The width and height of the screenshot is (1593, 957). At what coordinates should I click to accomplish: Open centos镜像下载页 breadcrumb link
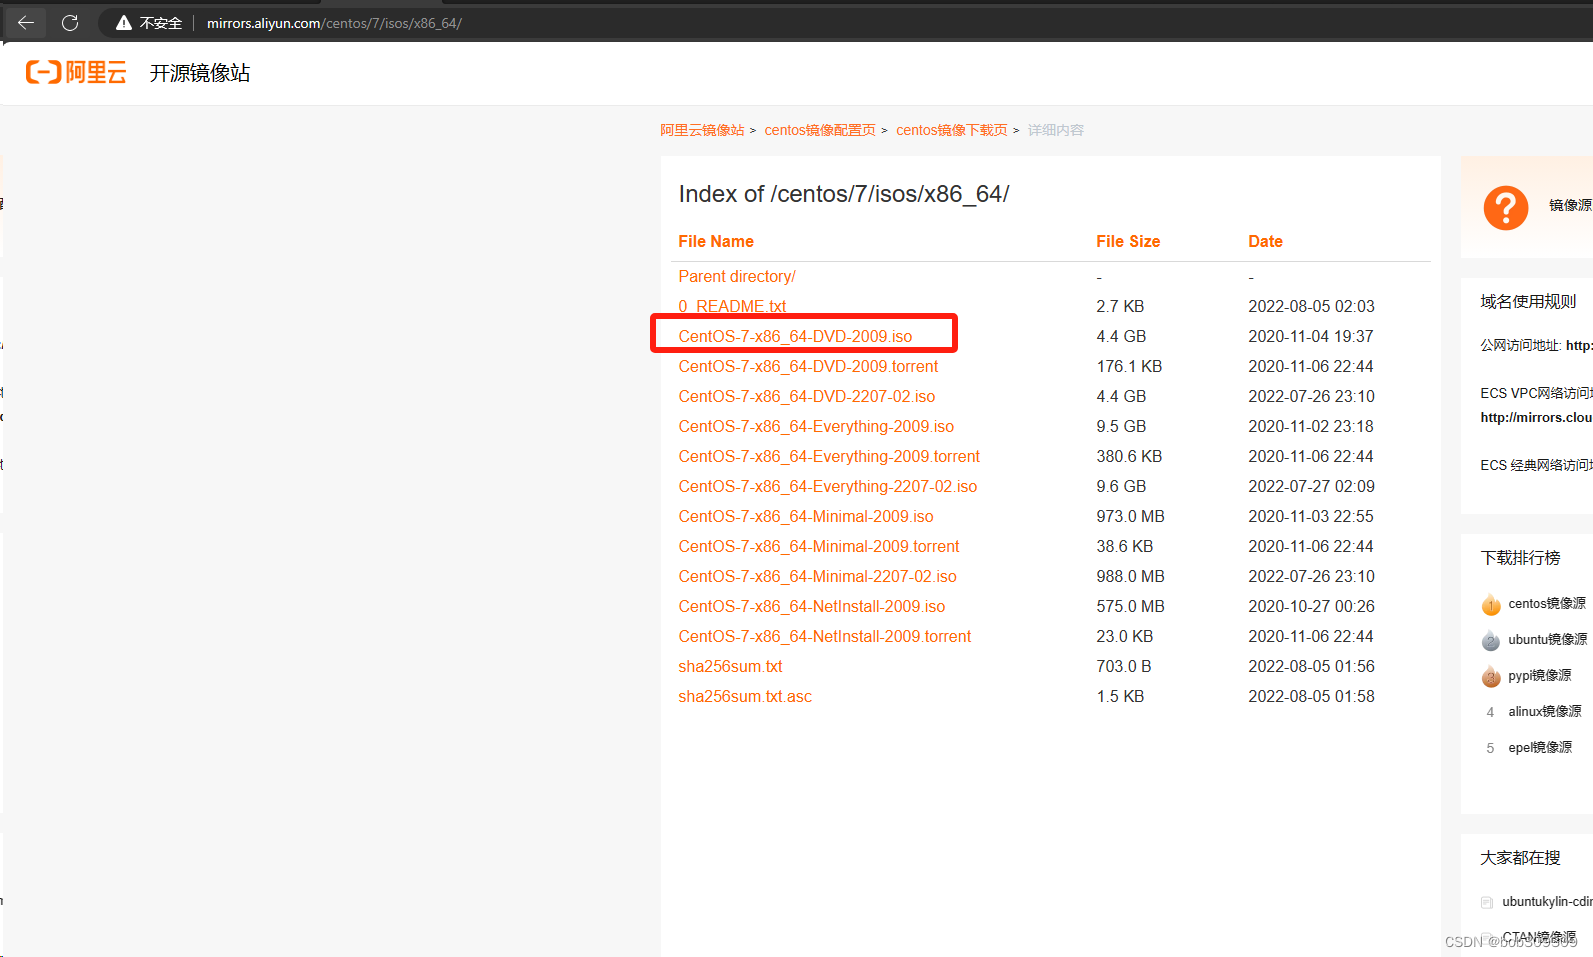tap(952, 130)
